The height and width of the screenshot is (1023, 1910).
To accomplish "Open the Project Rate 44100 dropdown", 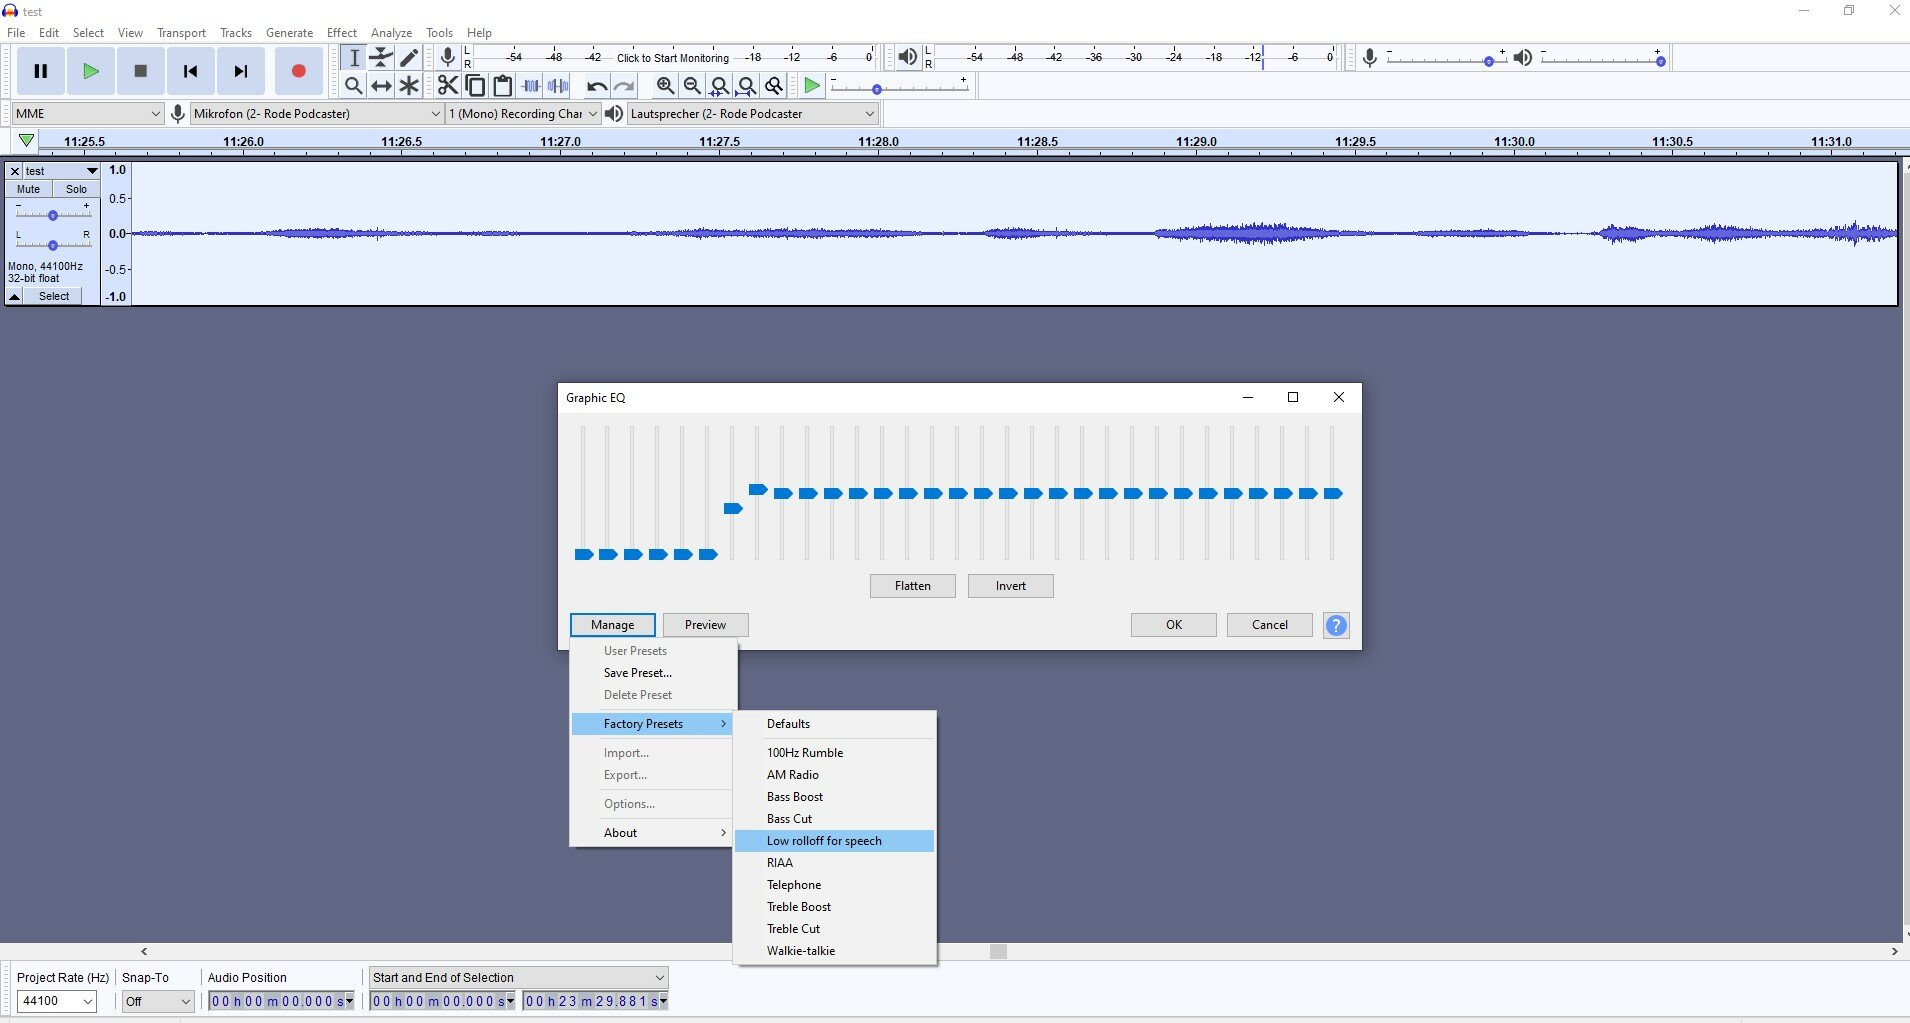I will (x=57, y=1001).
